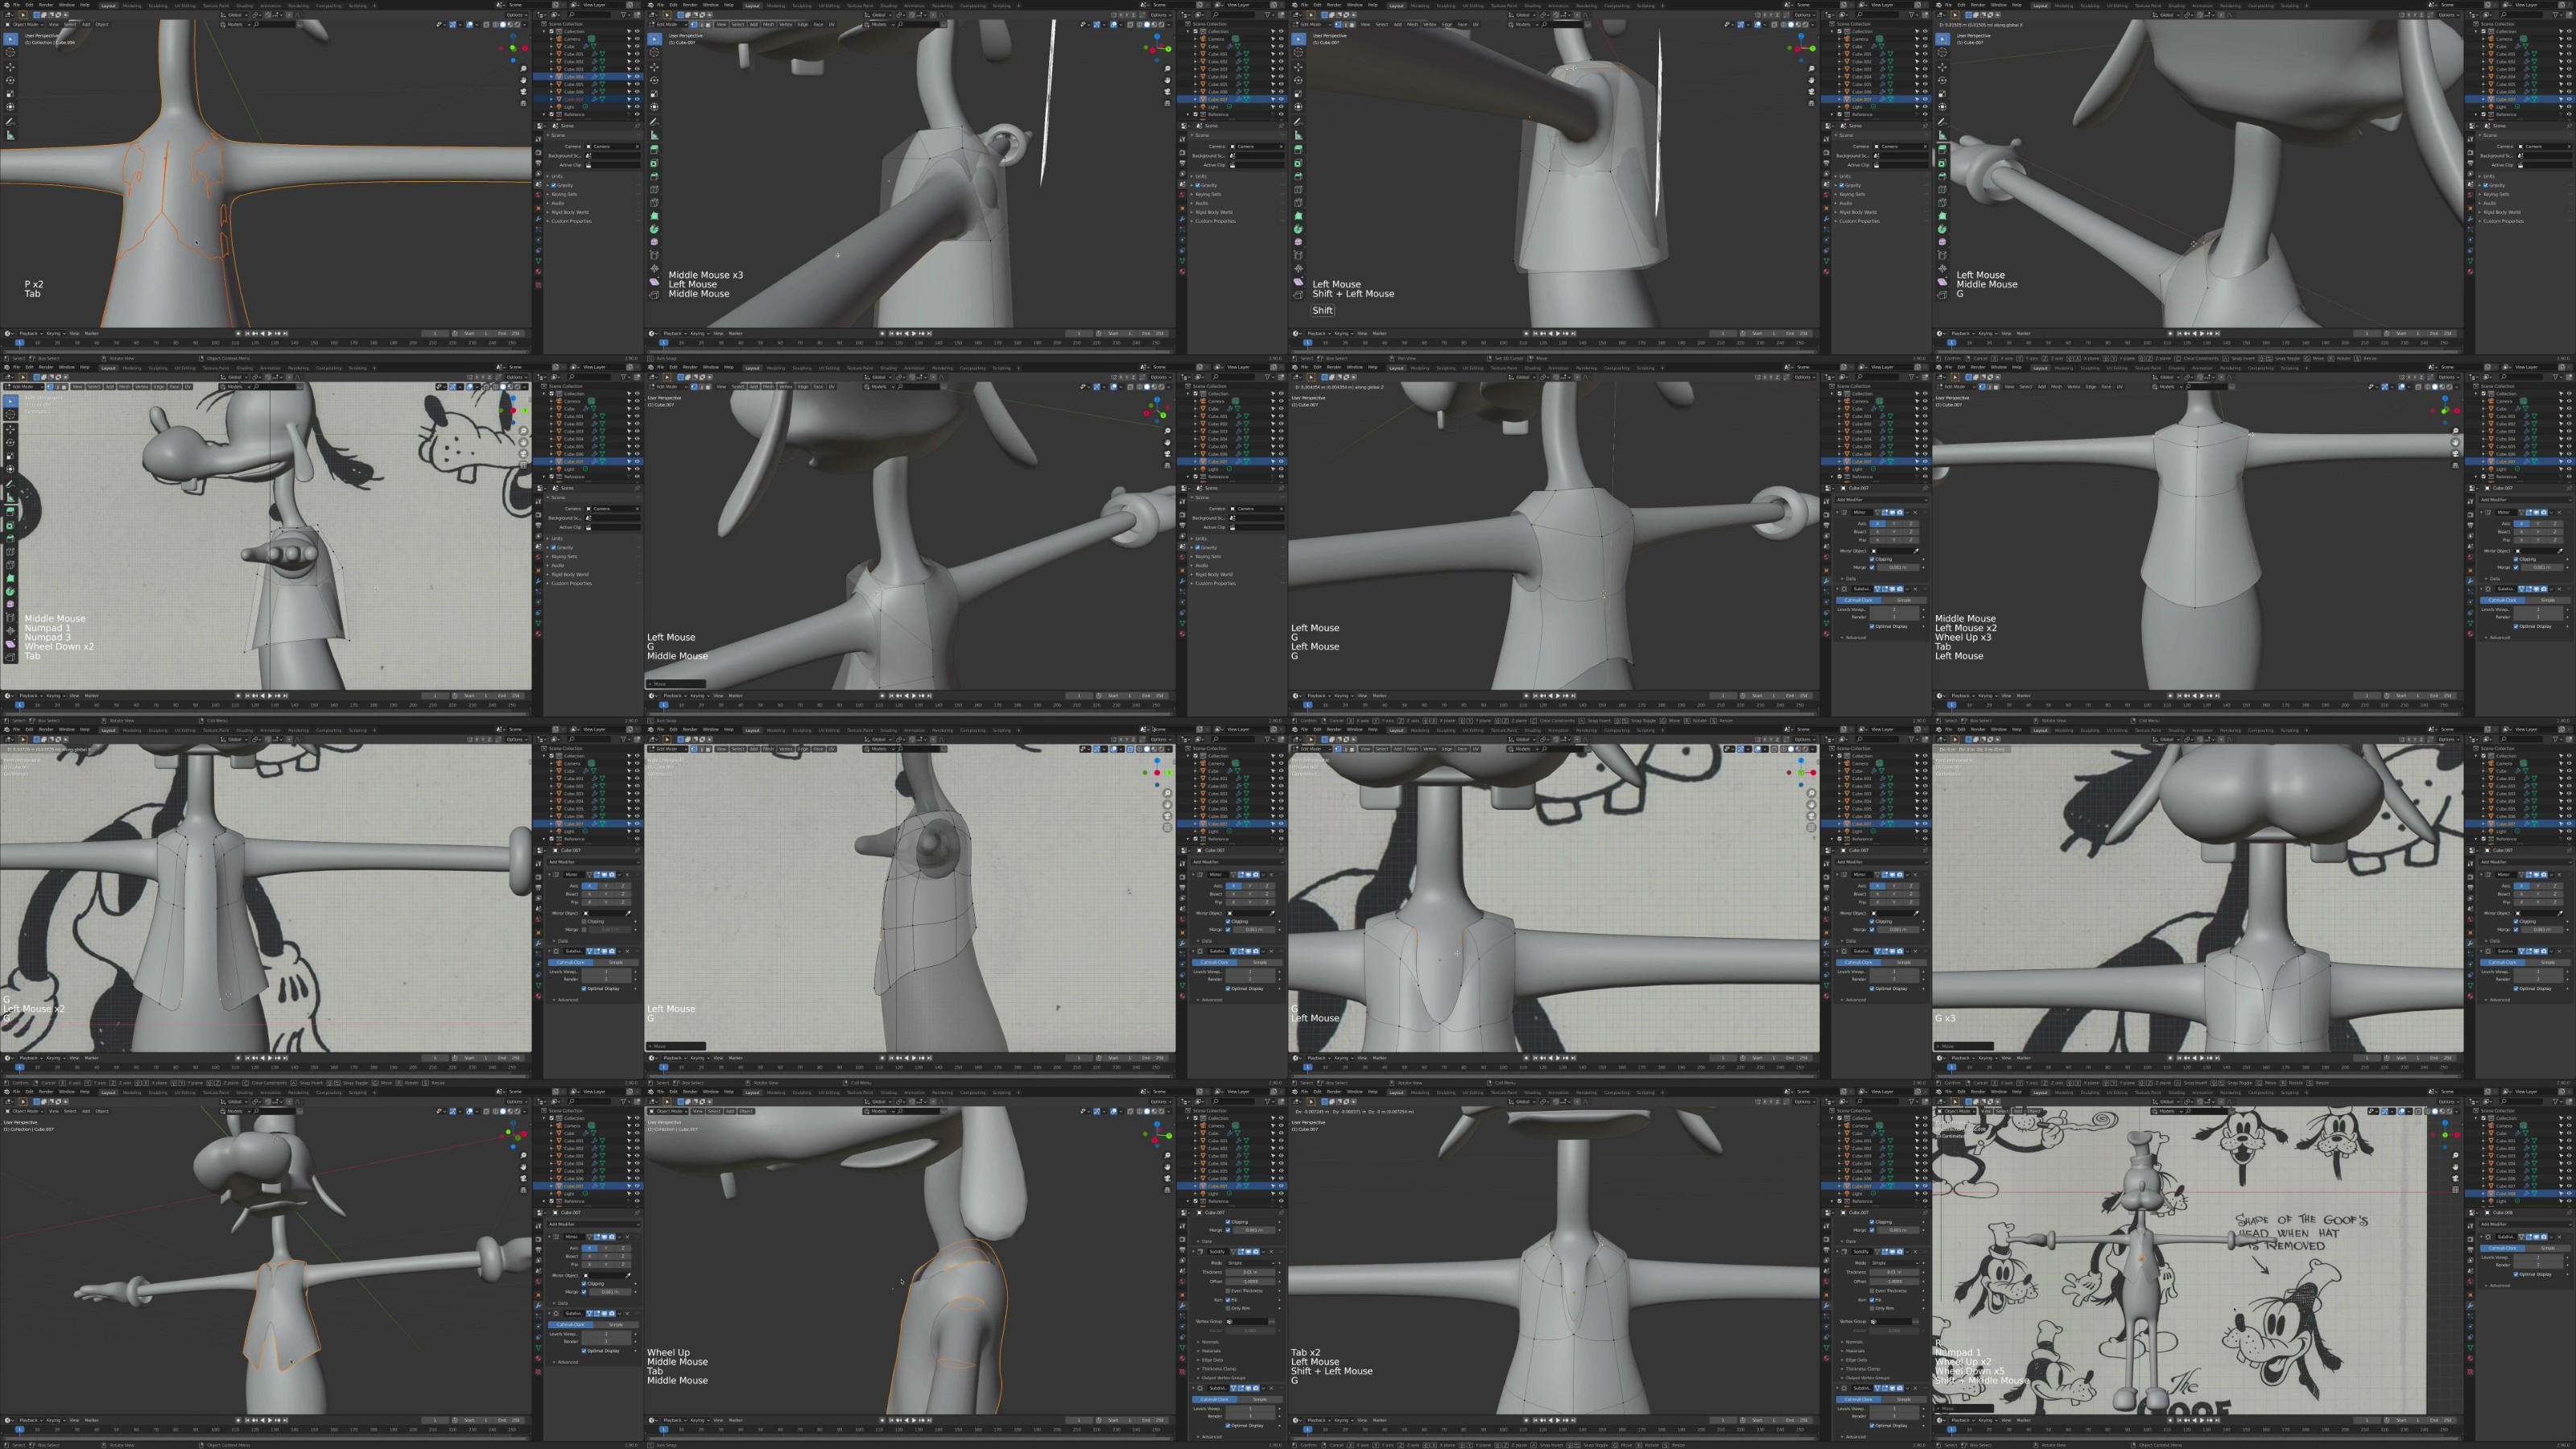Toggle Merge checkbox in the 'Tab x2' frame
This screenshot has width=2576, height=1449.
(1872, 1230)
